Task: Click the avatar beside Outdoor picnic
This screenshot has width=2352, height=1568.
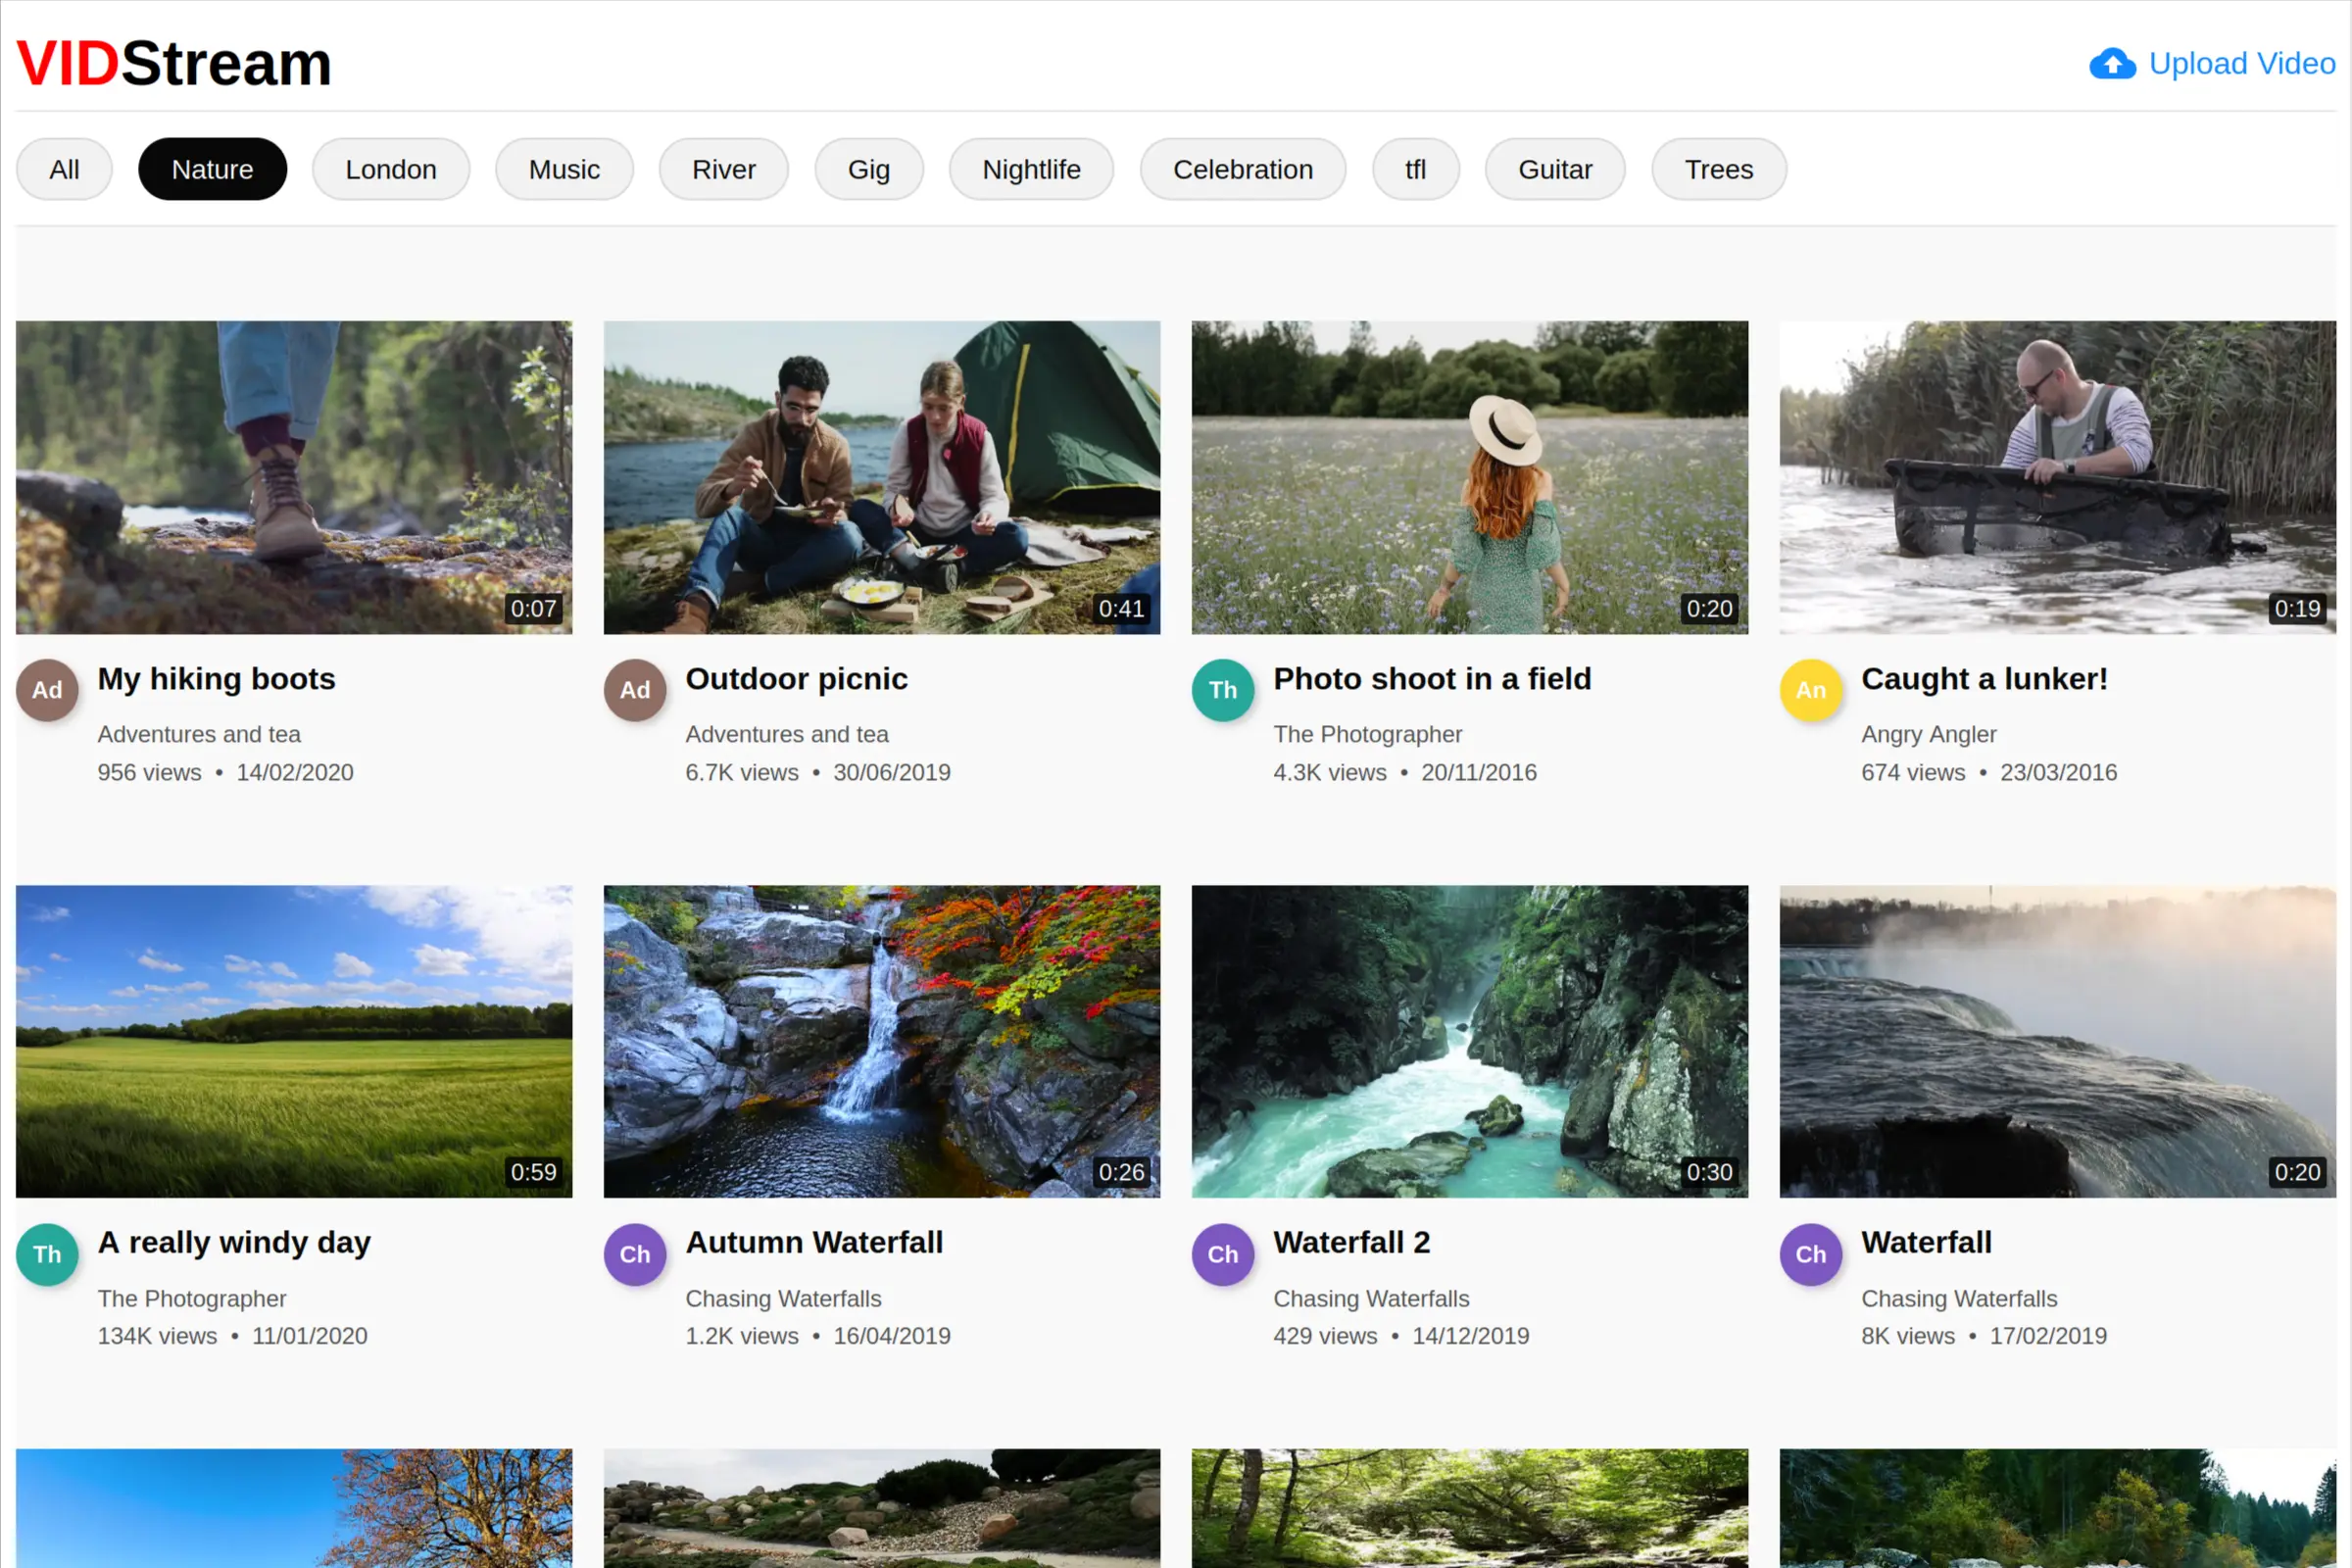Action: 635,690
